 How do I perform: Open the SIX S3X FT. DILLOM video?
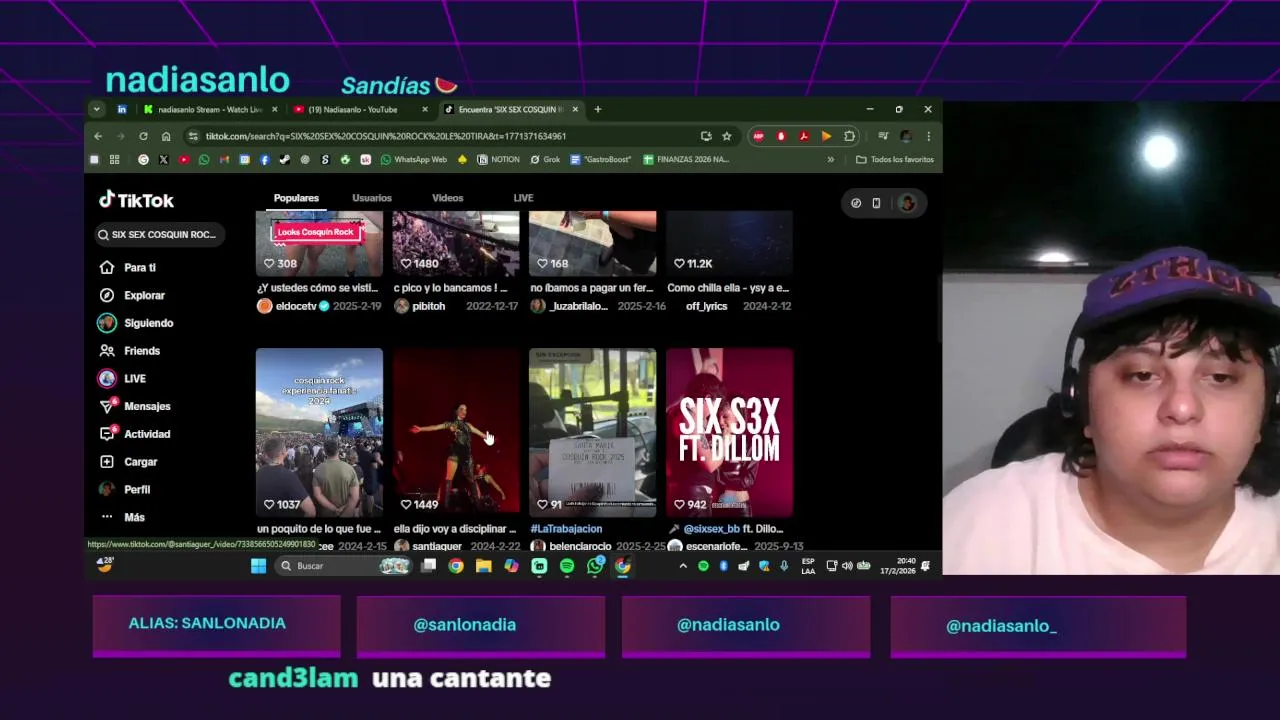point(729,432)
